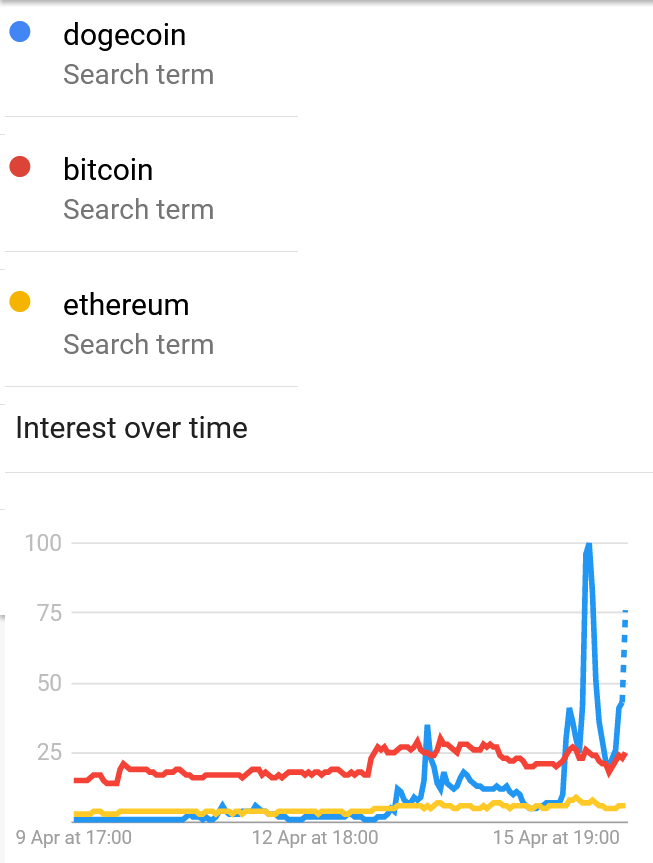653x863 pixels.
Task: Click the Interest over time heading
Action: click(132, 428)
